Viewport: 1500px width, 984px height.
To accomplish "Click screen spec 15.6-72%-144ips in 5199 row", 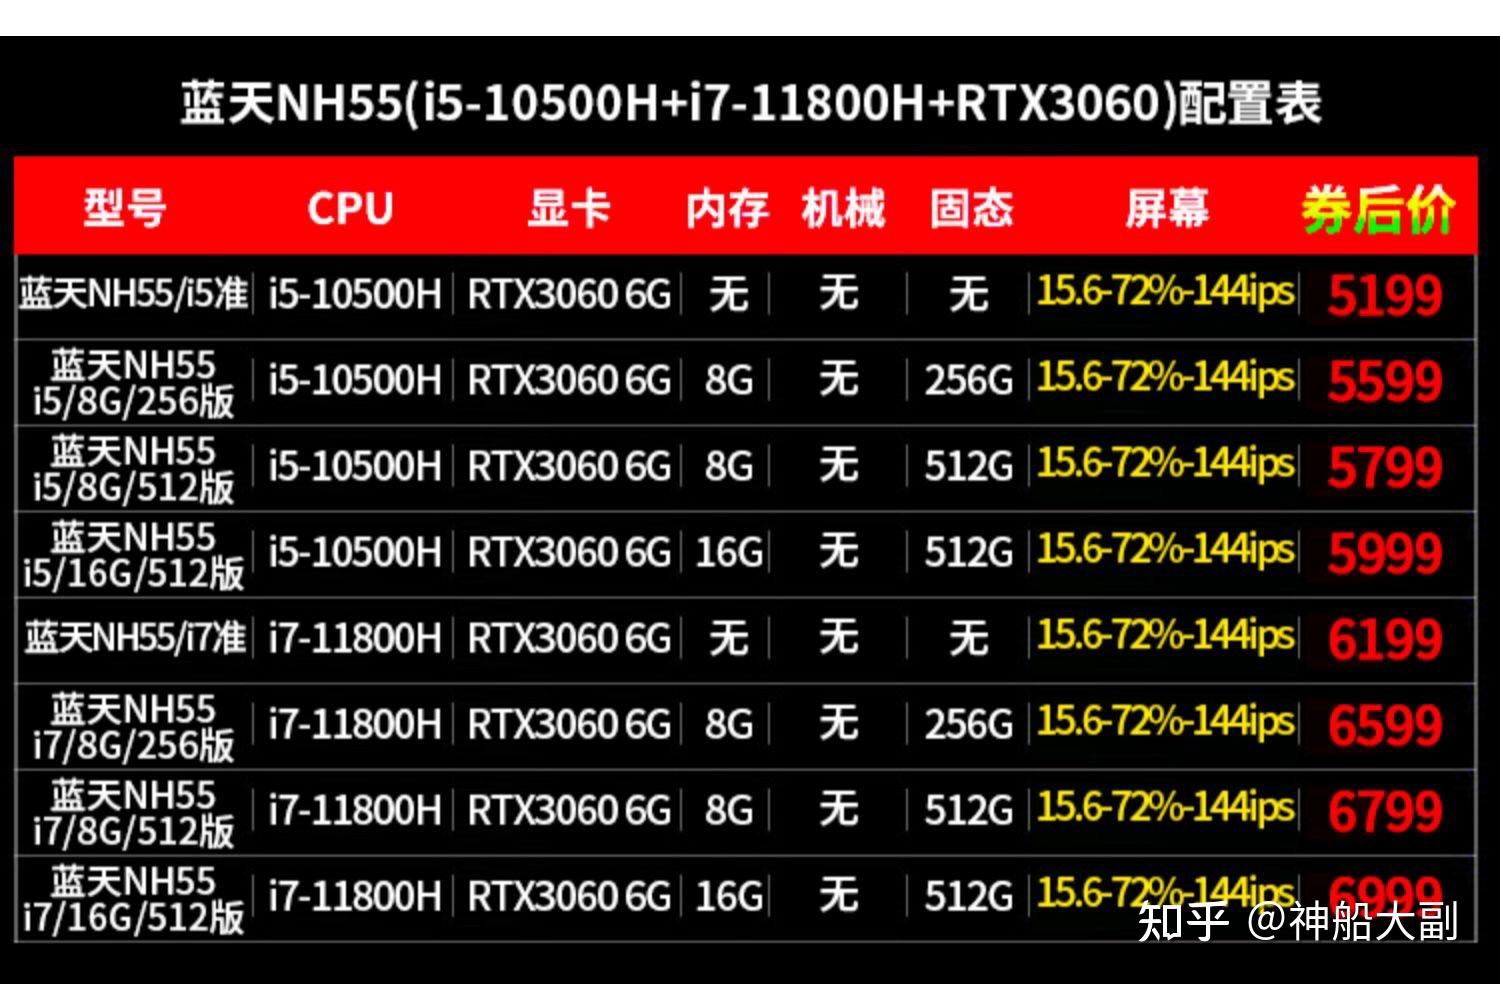I will (1166, 291).
